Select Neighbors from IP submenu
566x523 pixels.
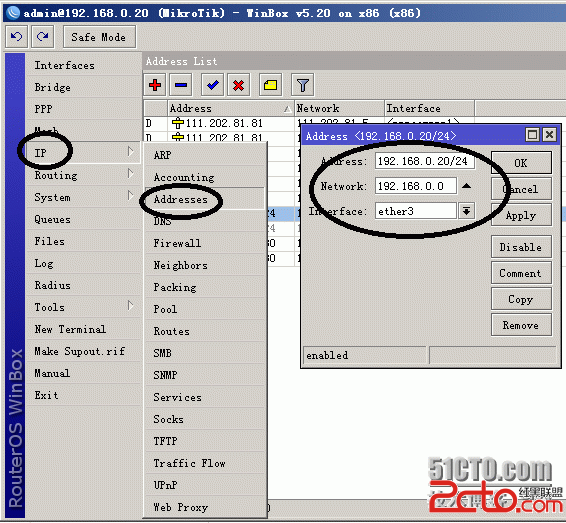(x=205, y=265)
